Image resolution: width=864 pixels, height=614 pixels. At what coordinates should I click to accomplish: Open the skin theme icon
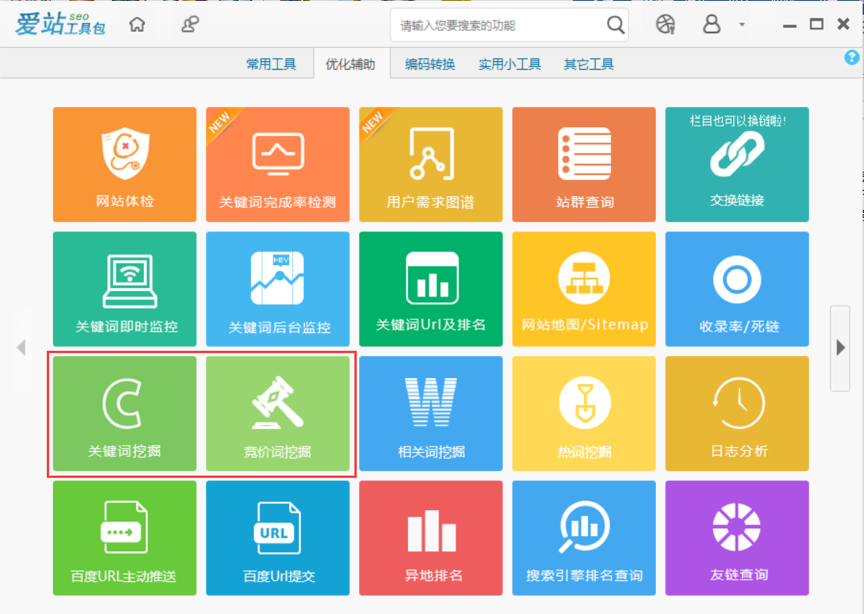[x=666, y=24]
